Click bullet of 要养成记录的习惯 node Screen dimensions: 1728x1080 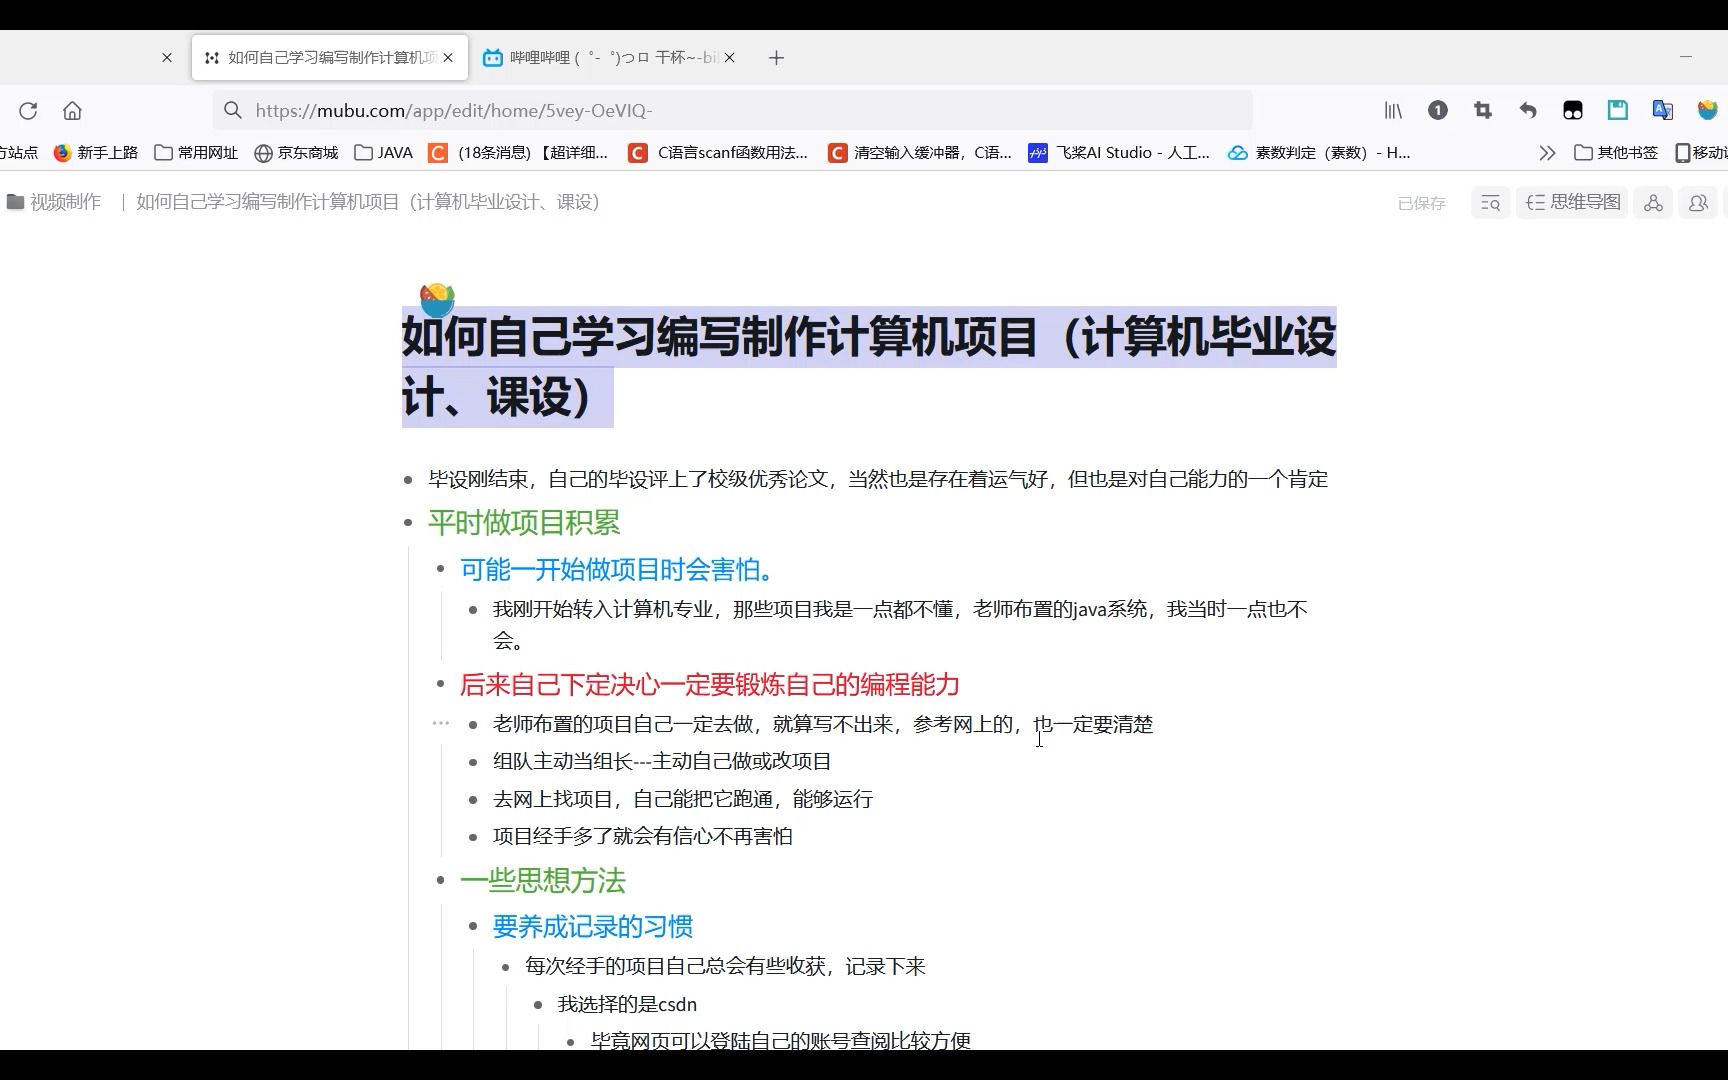[473, 927]
